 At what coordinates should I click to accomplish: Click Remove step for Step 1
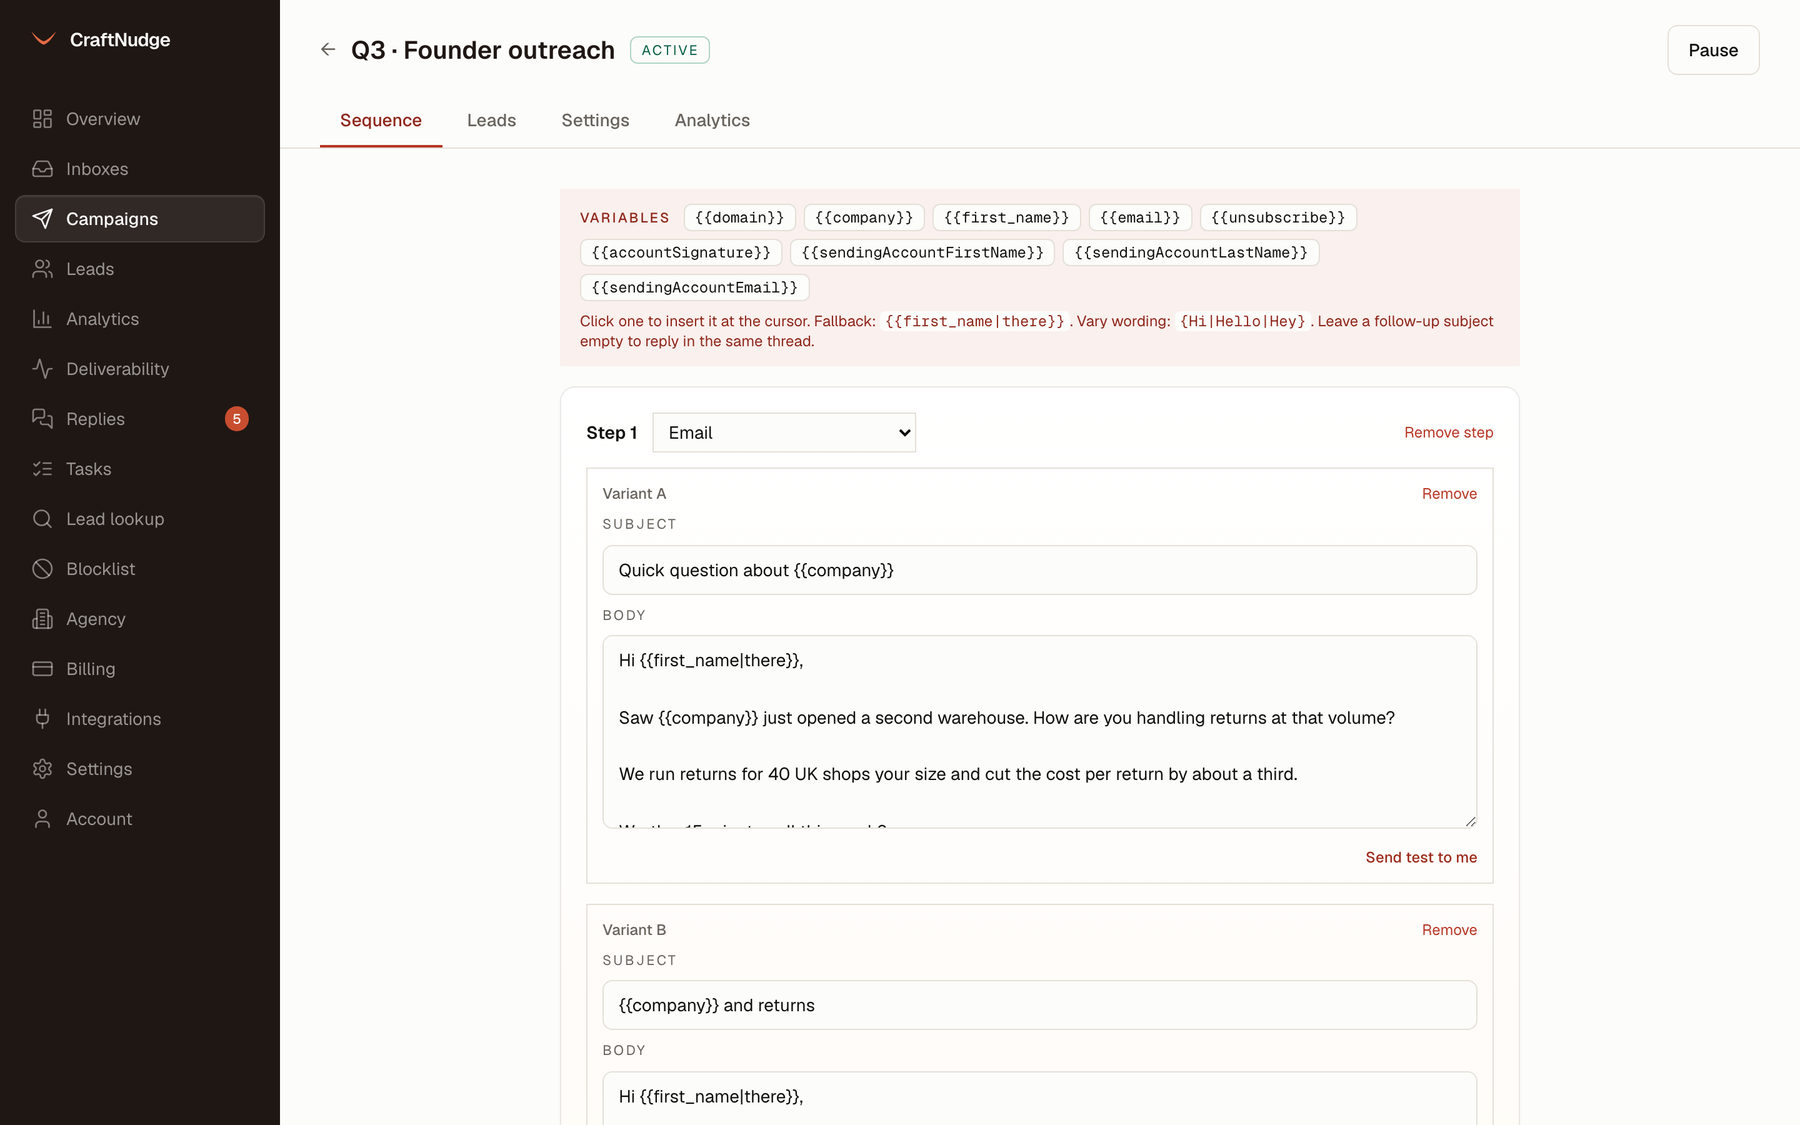point(1449,433)
